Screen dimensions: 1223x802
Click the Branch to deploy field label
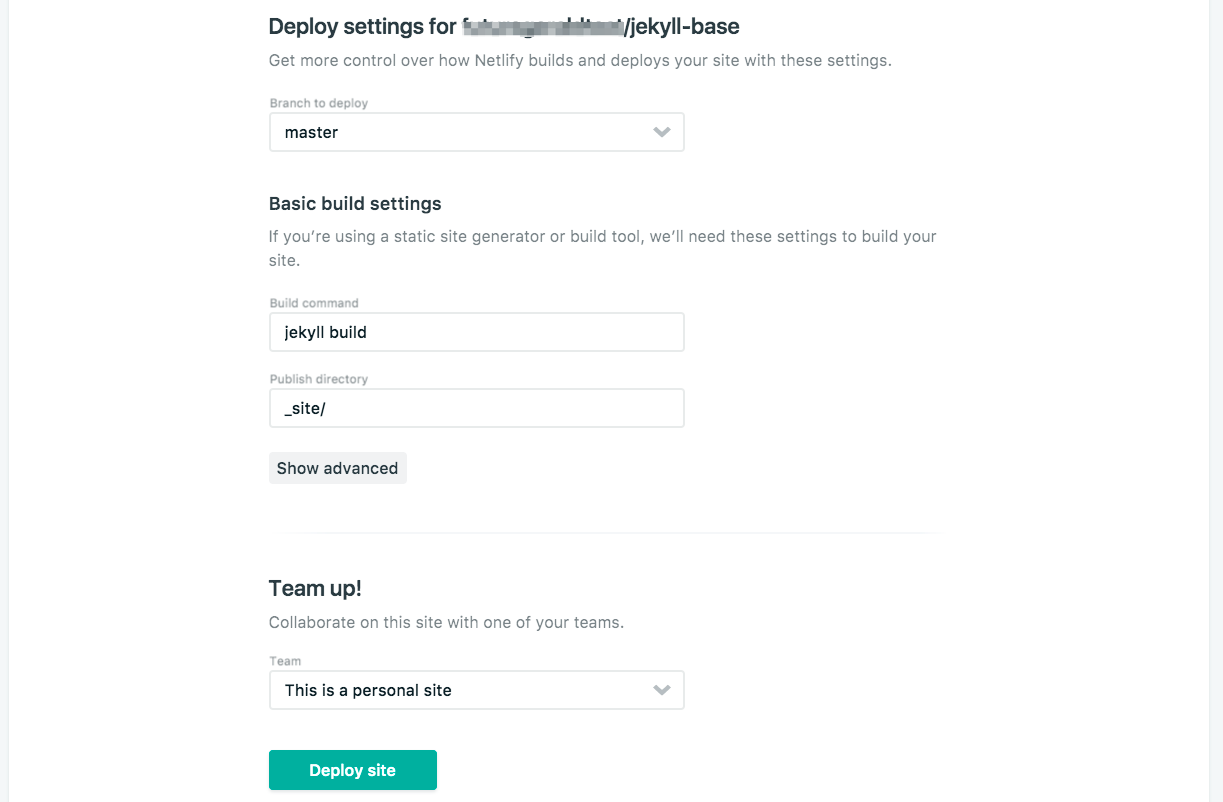pos(319,103)
